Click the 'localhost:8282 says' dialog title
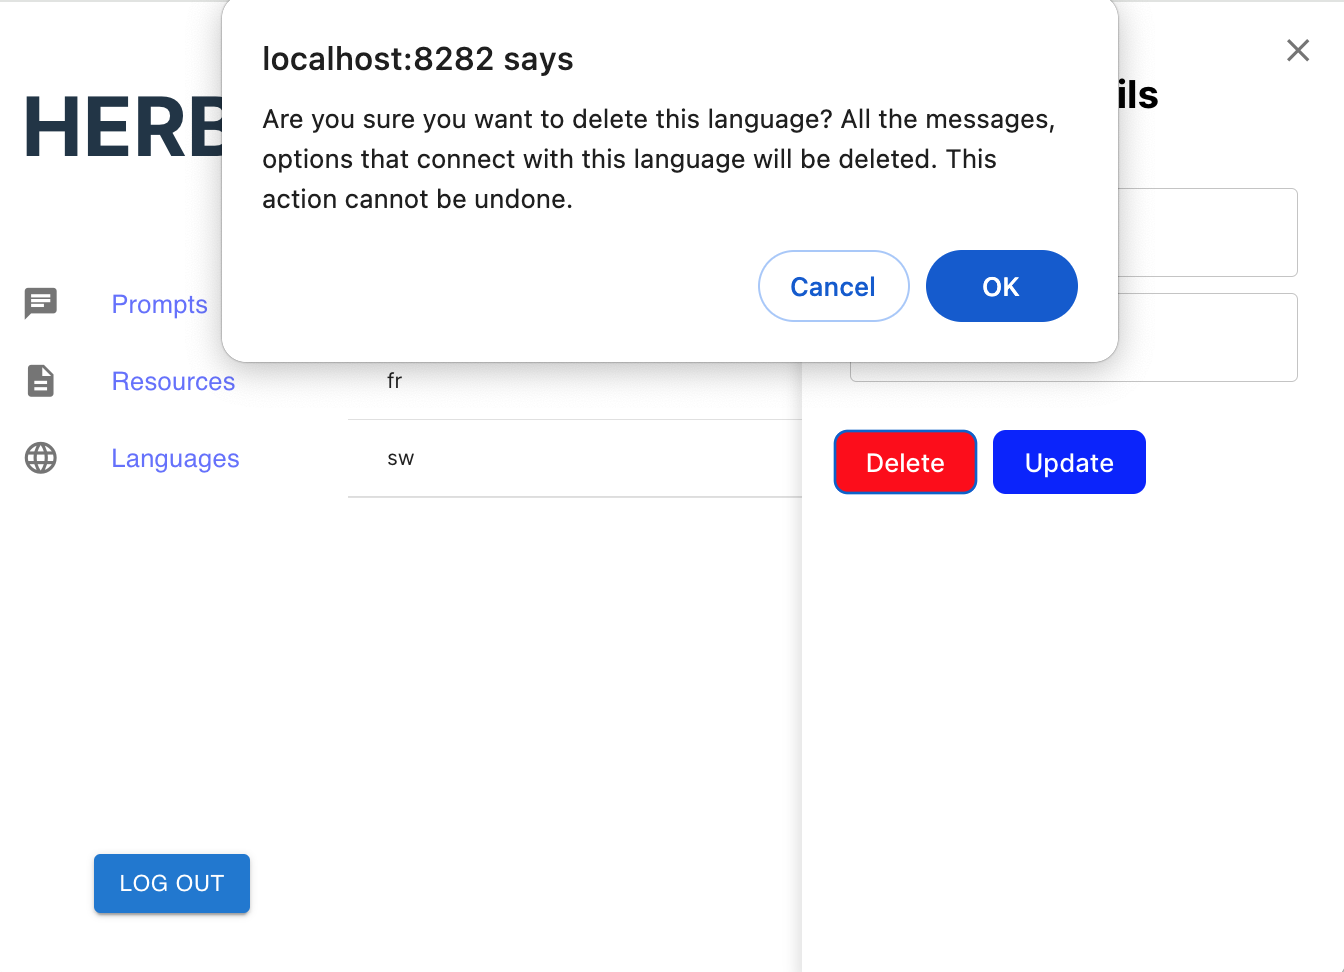The width and height of the screenshot is (1344, 972). coord(418,59)
